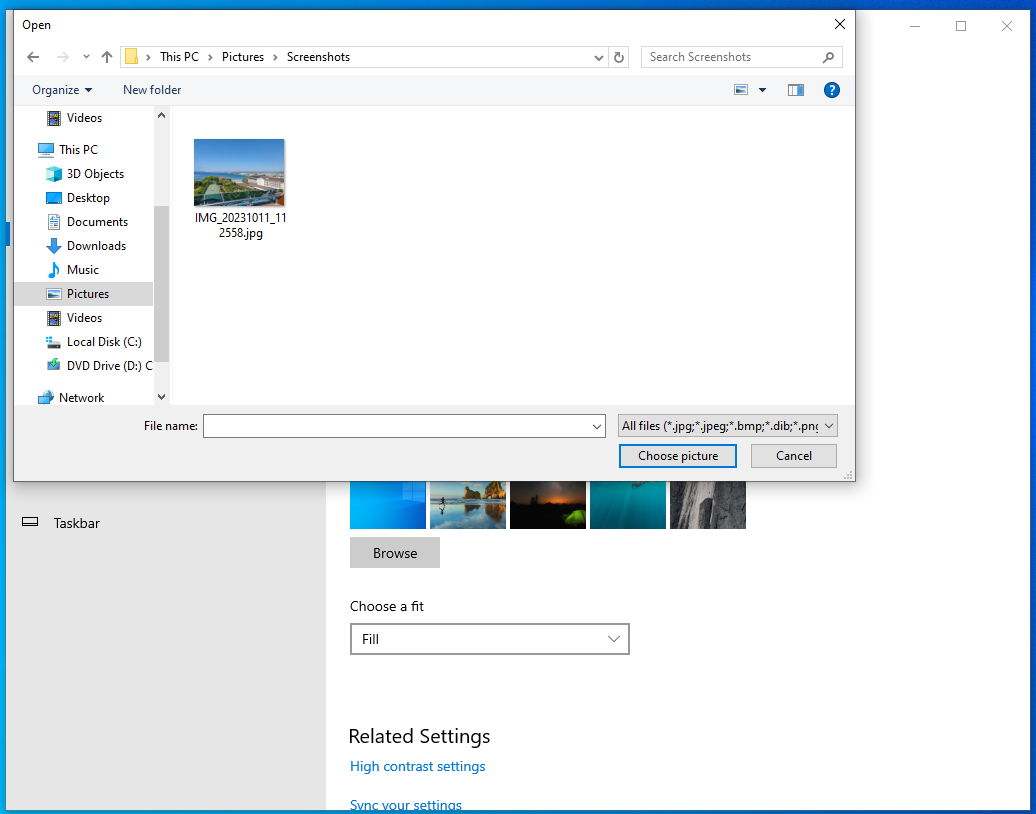Select the underwater wallpaper thumbnail

pos(628,505)
